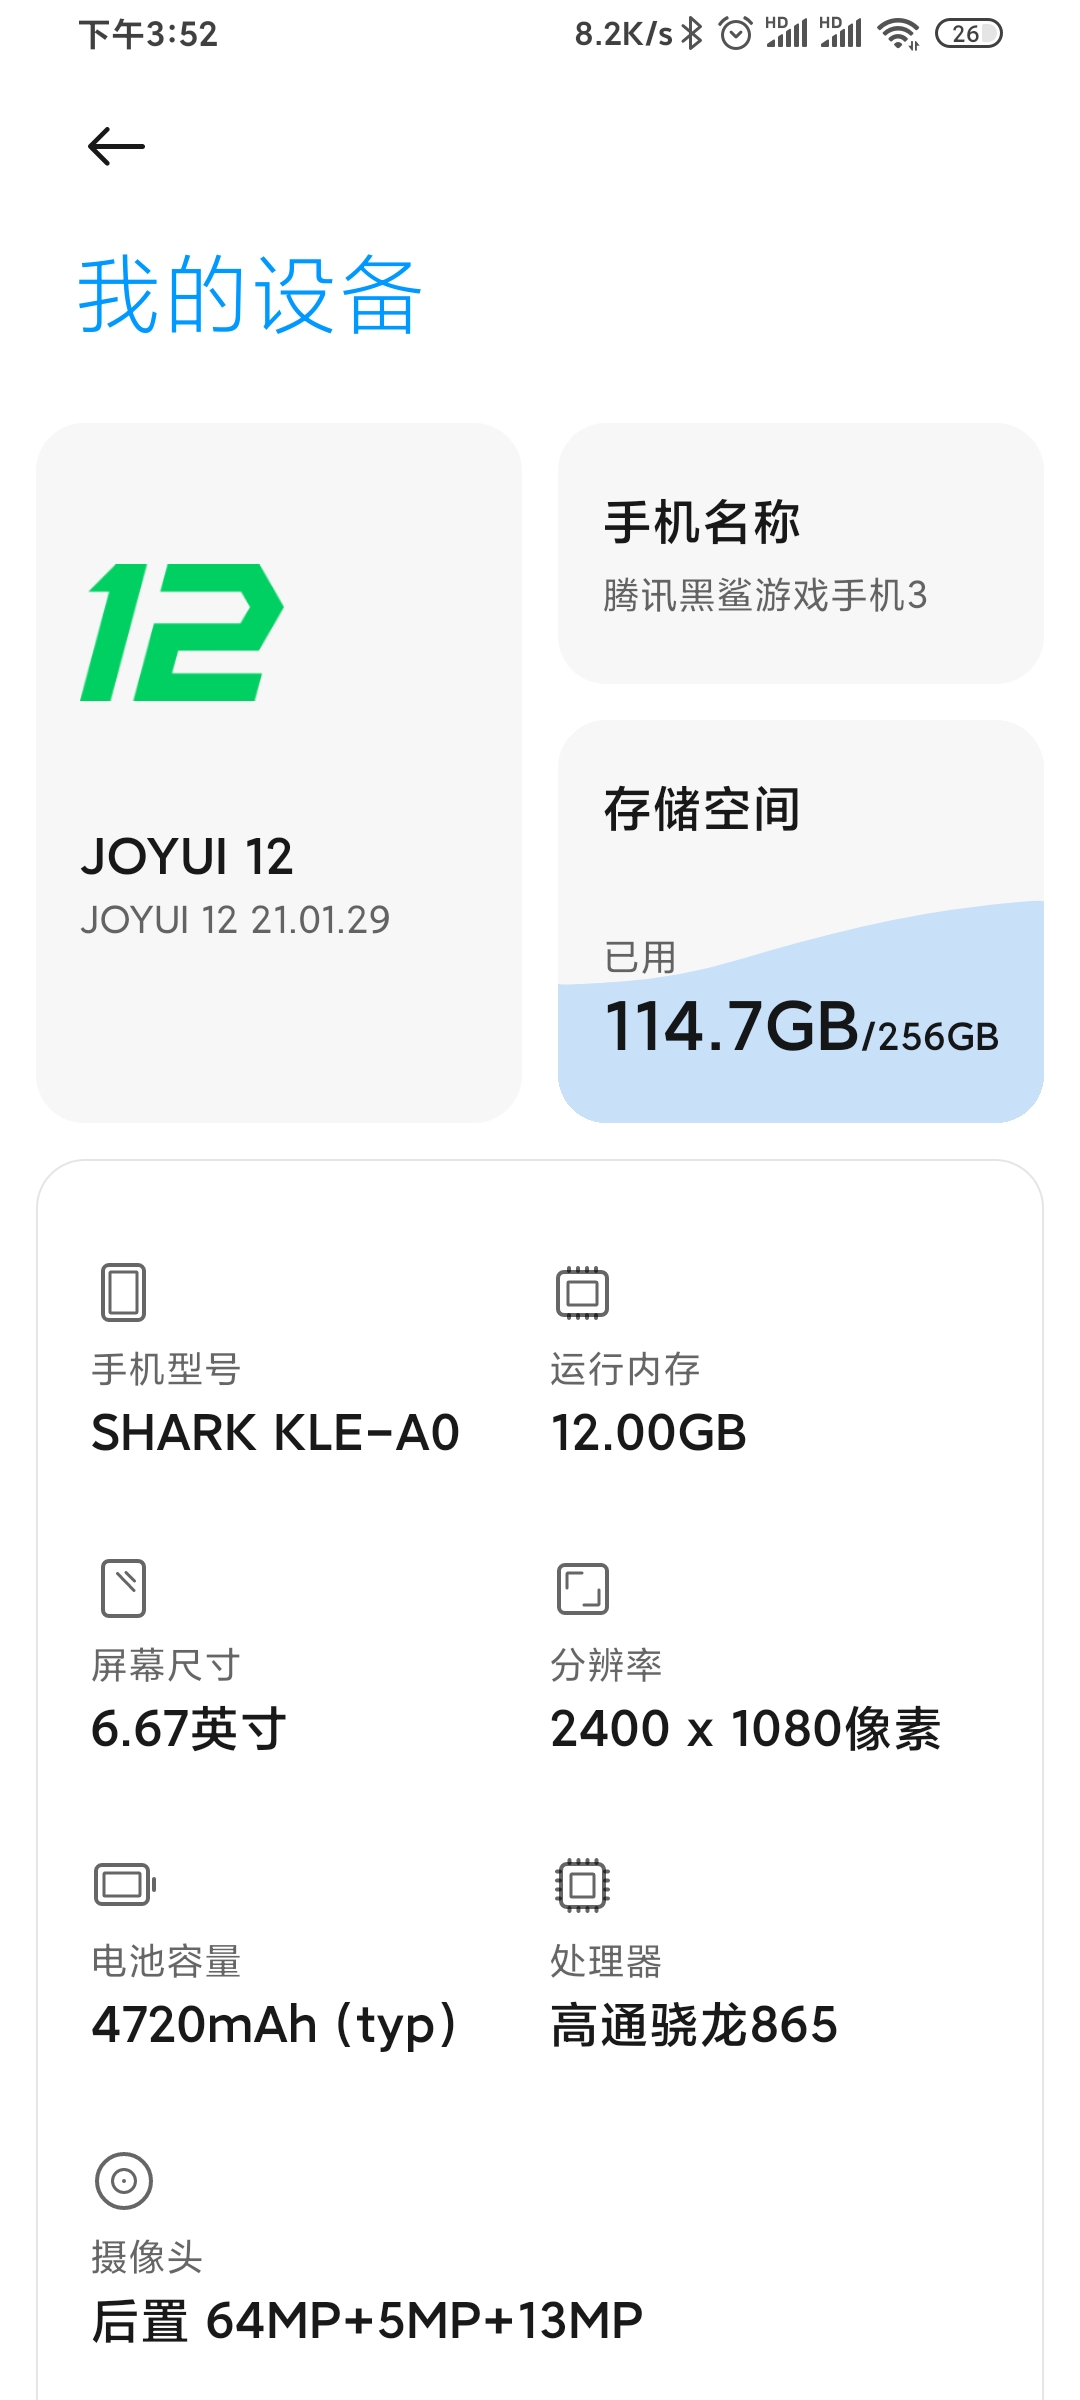Tap the 我的设备 page title
Viewport: 1080px width, 2400px height.
click(250, 294)
